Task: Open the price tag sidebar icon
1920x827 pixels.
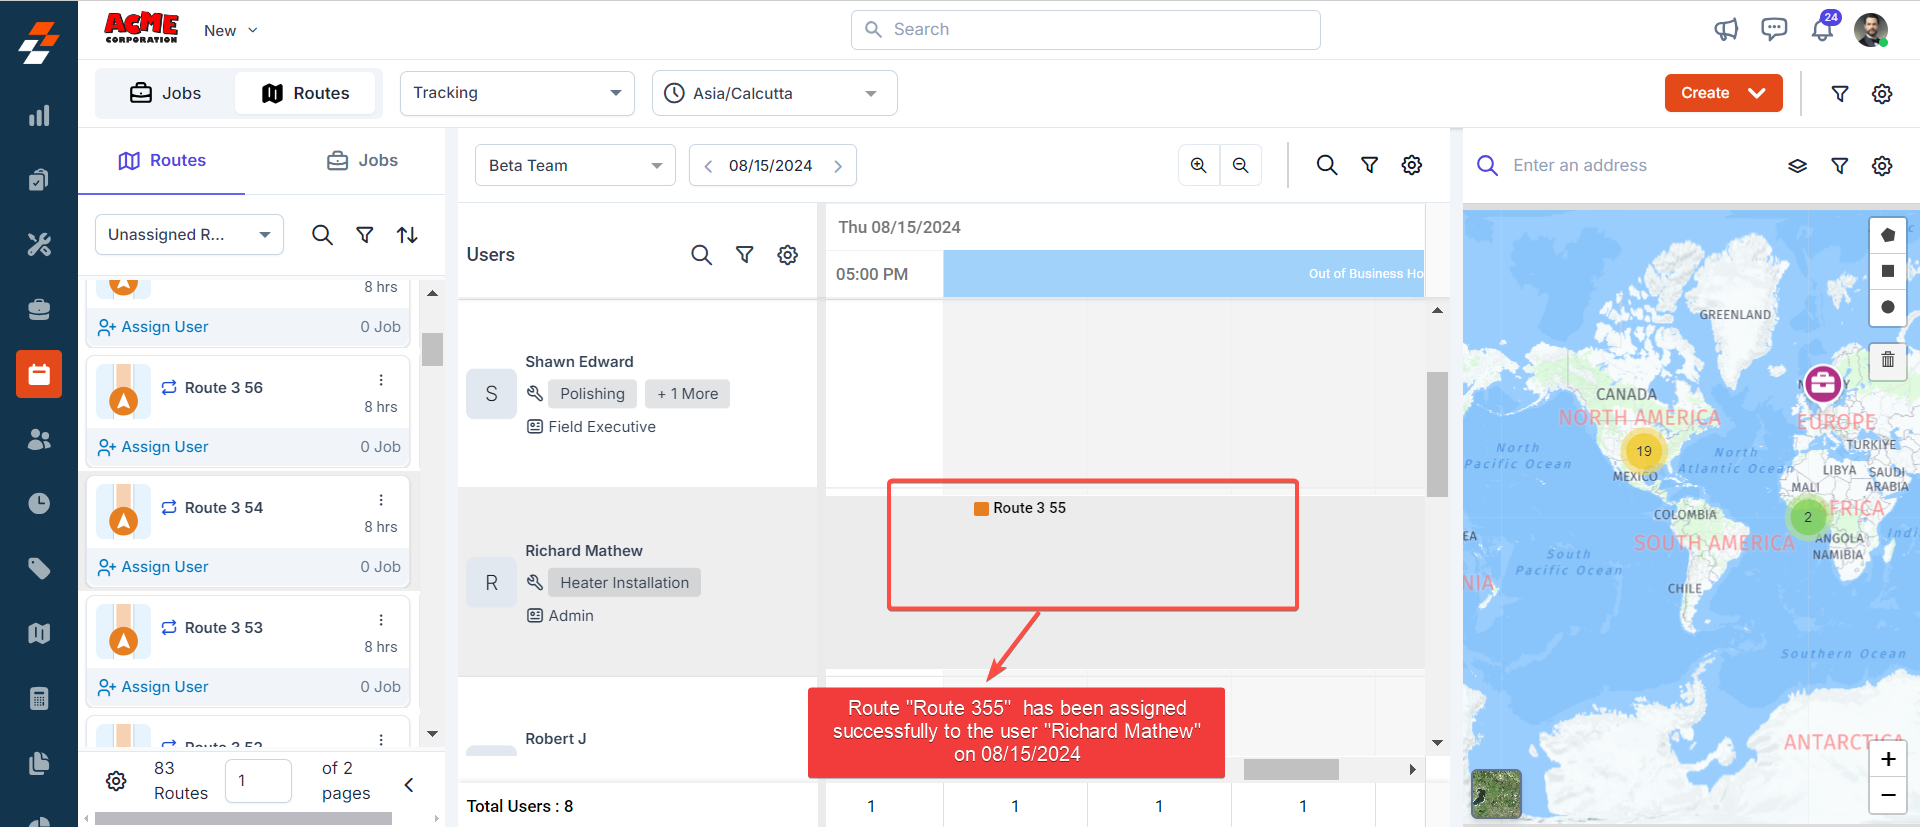Action: 39,568
